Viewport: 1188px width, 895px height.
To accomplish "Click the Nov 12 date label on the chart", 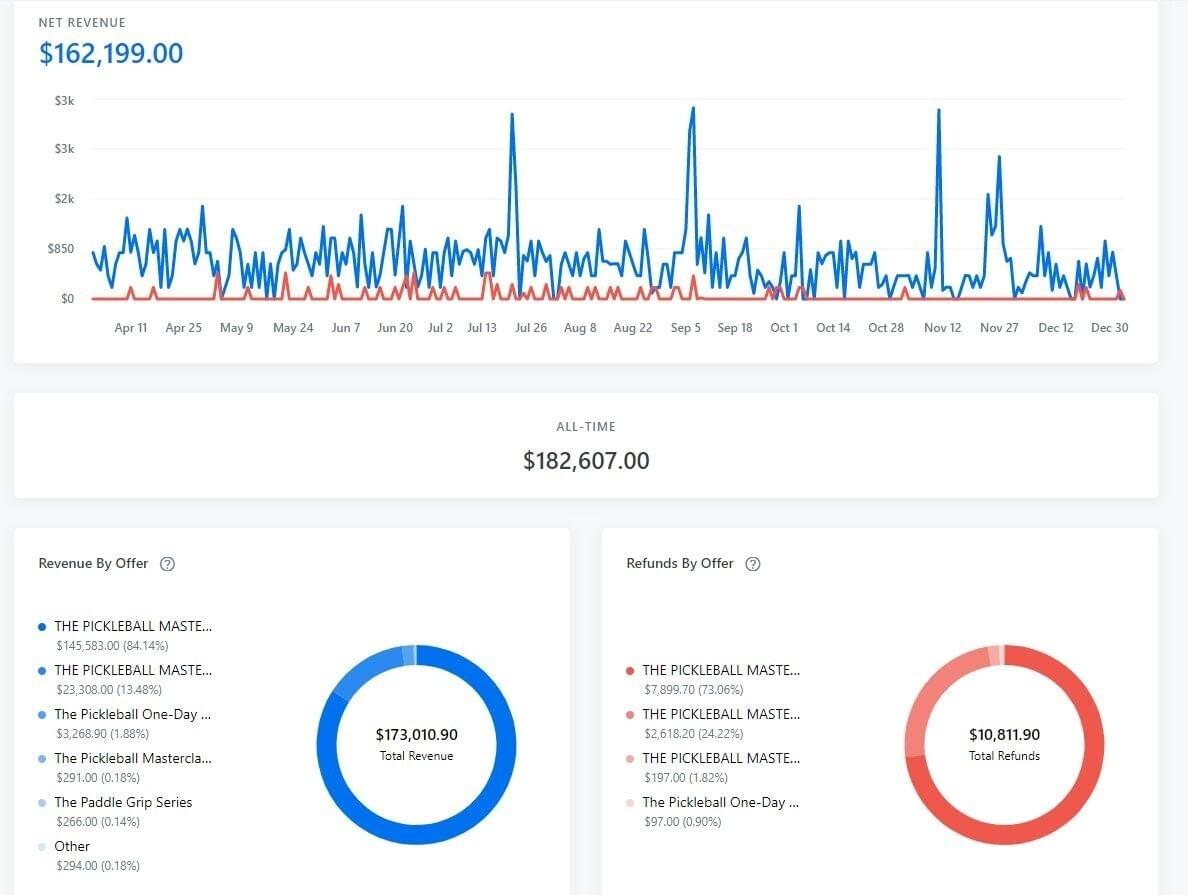I will click(942, 328).
